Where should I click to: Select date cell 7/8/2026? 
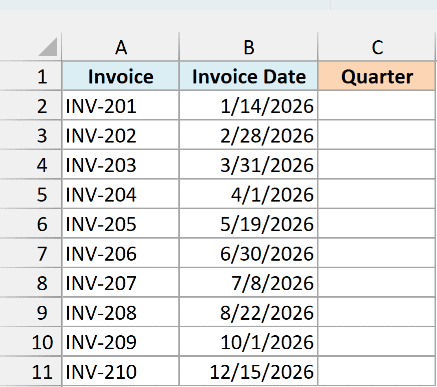[x=249, y=283]
